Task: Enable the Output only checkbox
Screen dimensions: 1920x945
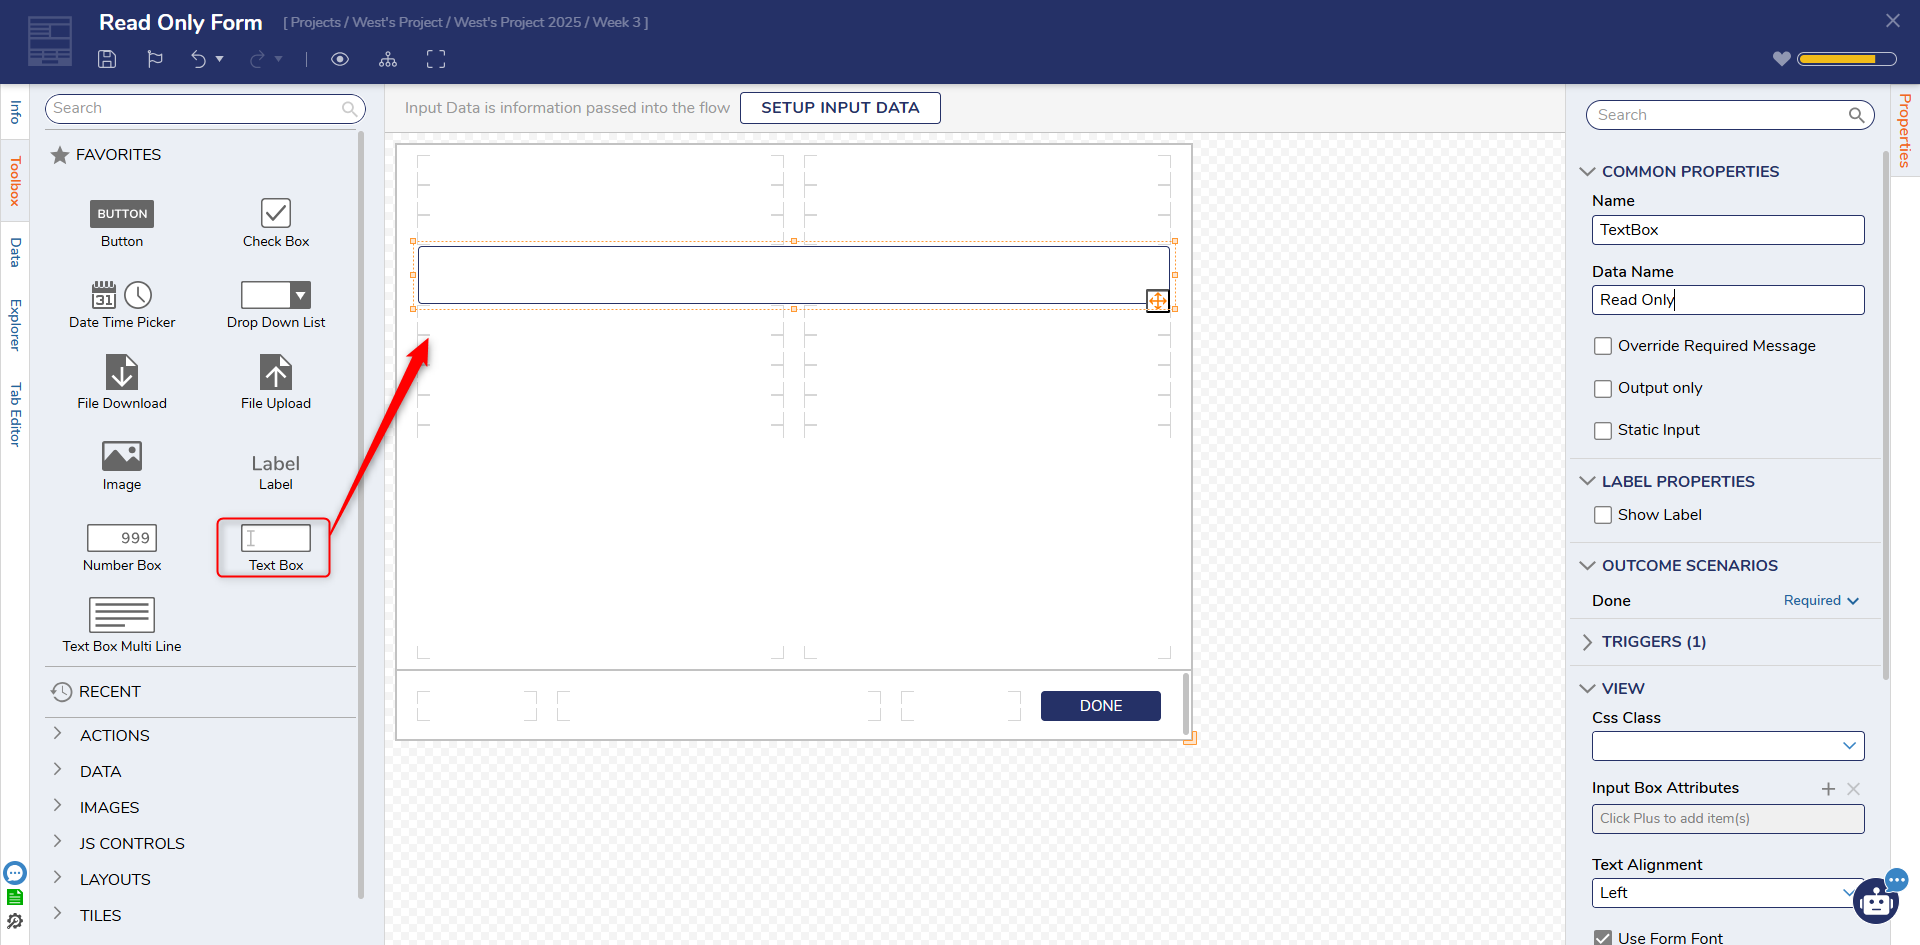Action: (x=1603, y=389)
